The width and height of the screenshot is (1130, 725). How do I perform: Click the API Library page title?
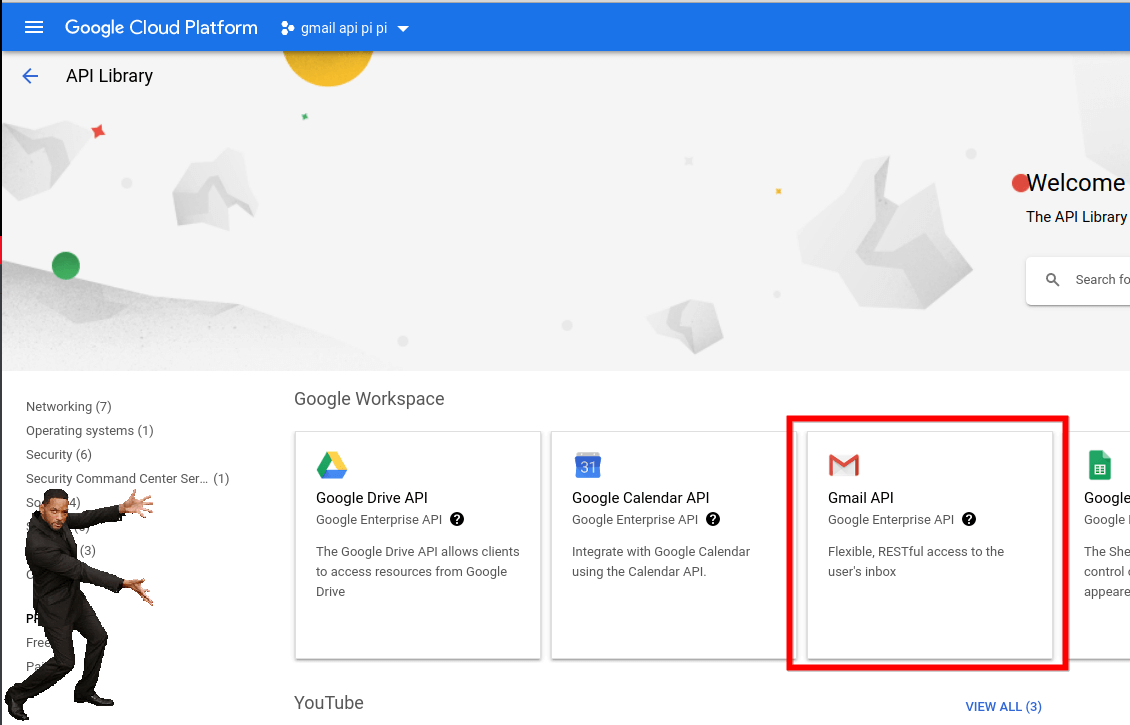tap(110, 76)
